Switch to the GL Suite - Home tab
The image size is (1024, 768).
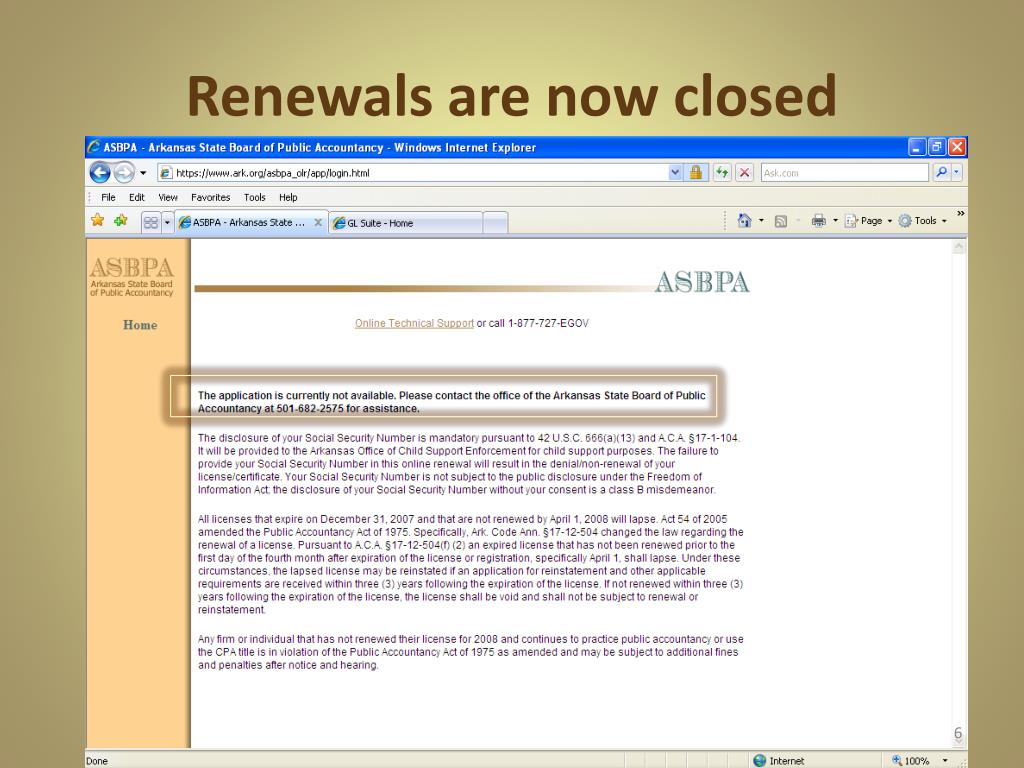click(x=406, y=223)
